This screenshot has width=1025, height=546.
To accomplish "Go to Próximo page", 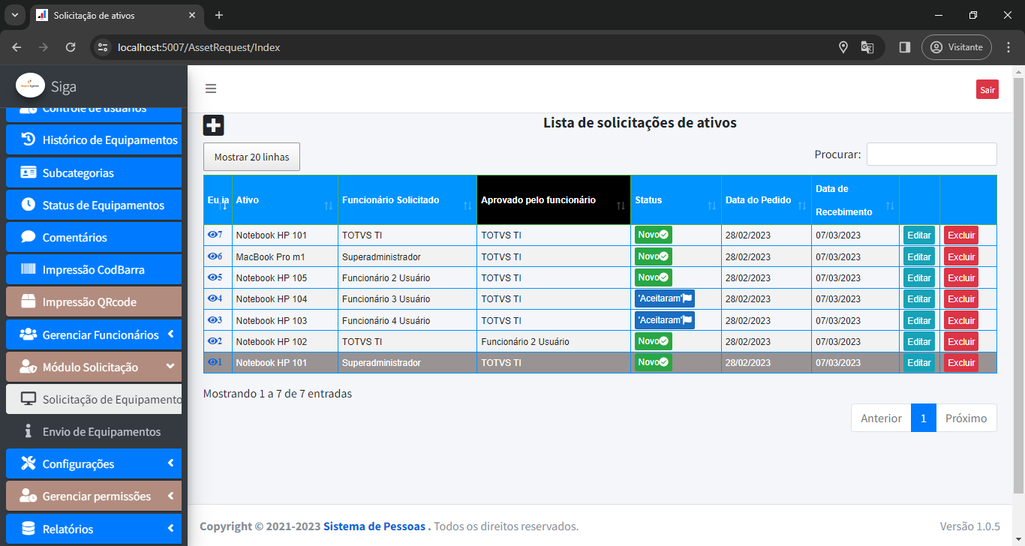I will coord(966,418).
